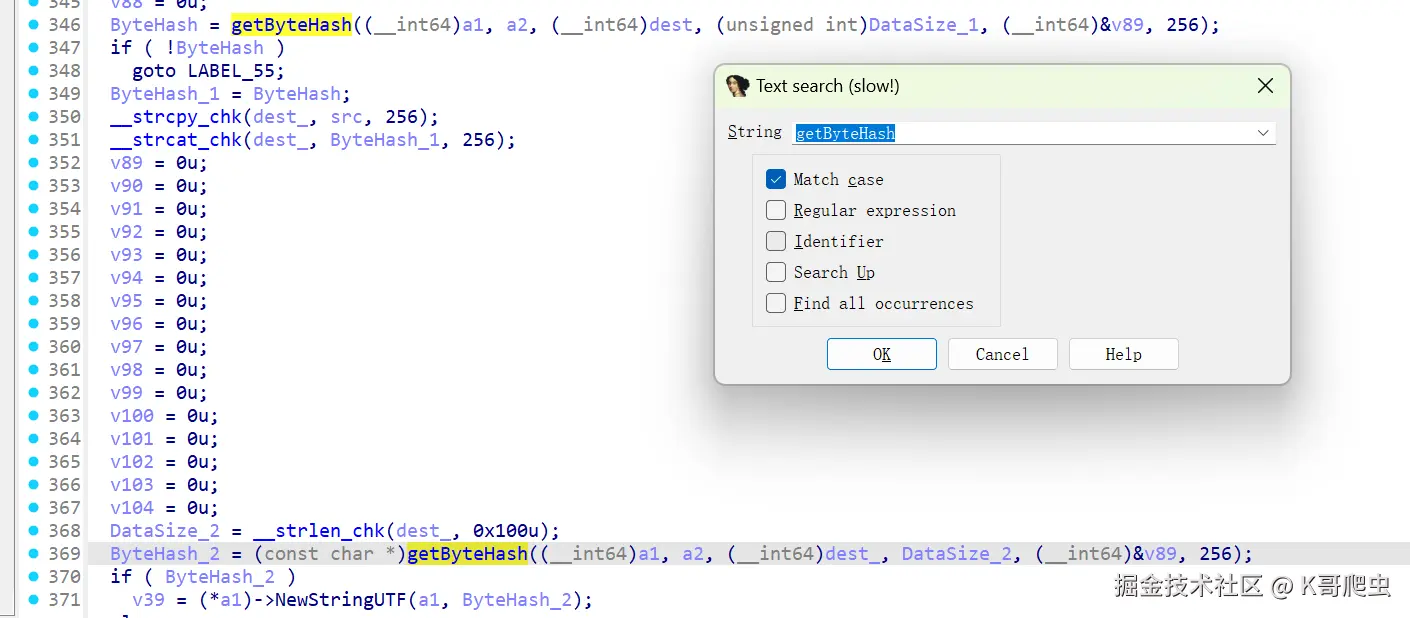The height and width of the screenshot is (618, 1410).
Task: Toggle breakpoint dot on line 352
Action: point(34,162)
